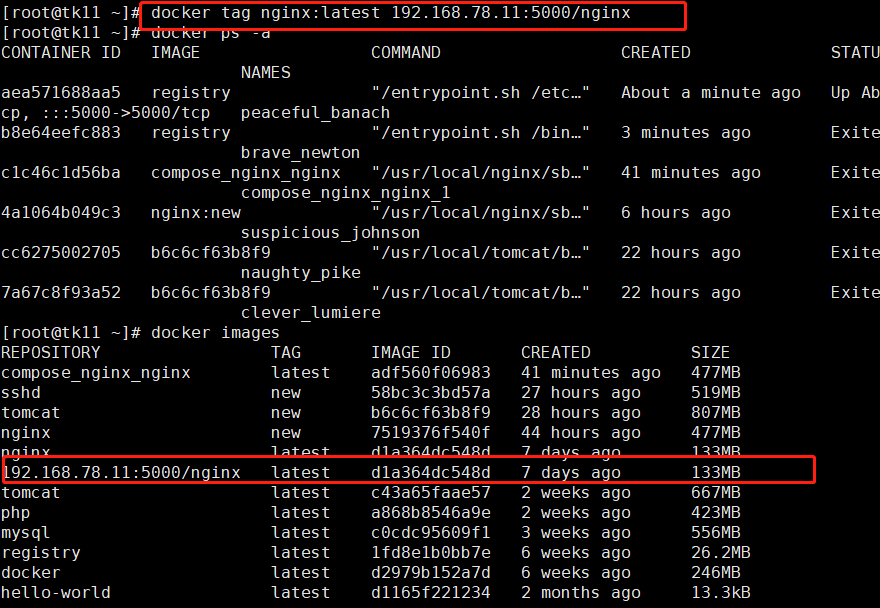
Task: Click container ID aea571688aa5
Action: coord(61,93)
